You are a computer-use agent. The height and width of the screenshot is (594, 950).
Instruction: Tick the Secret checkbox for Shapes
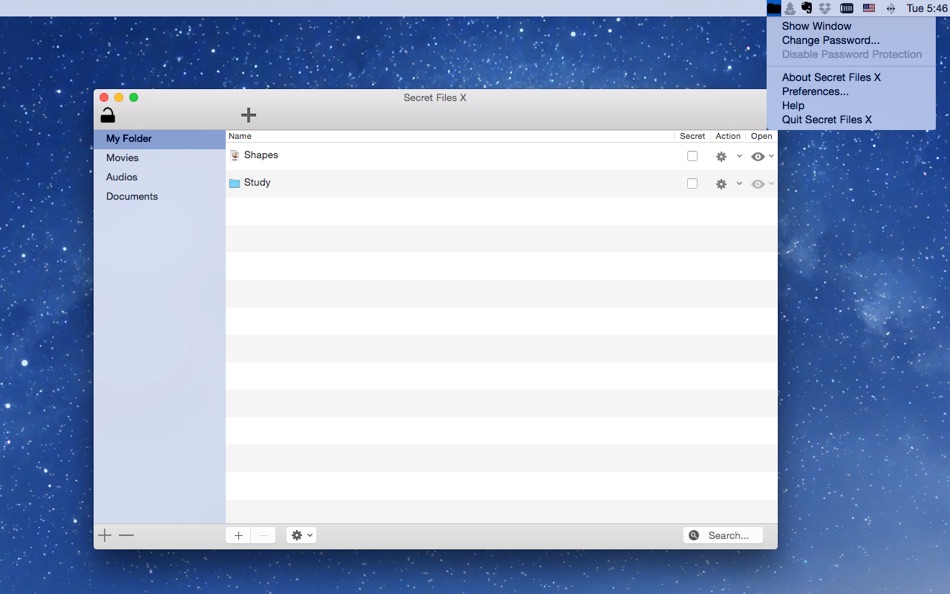(x=693, y=156)
